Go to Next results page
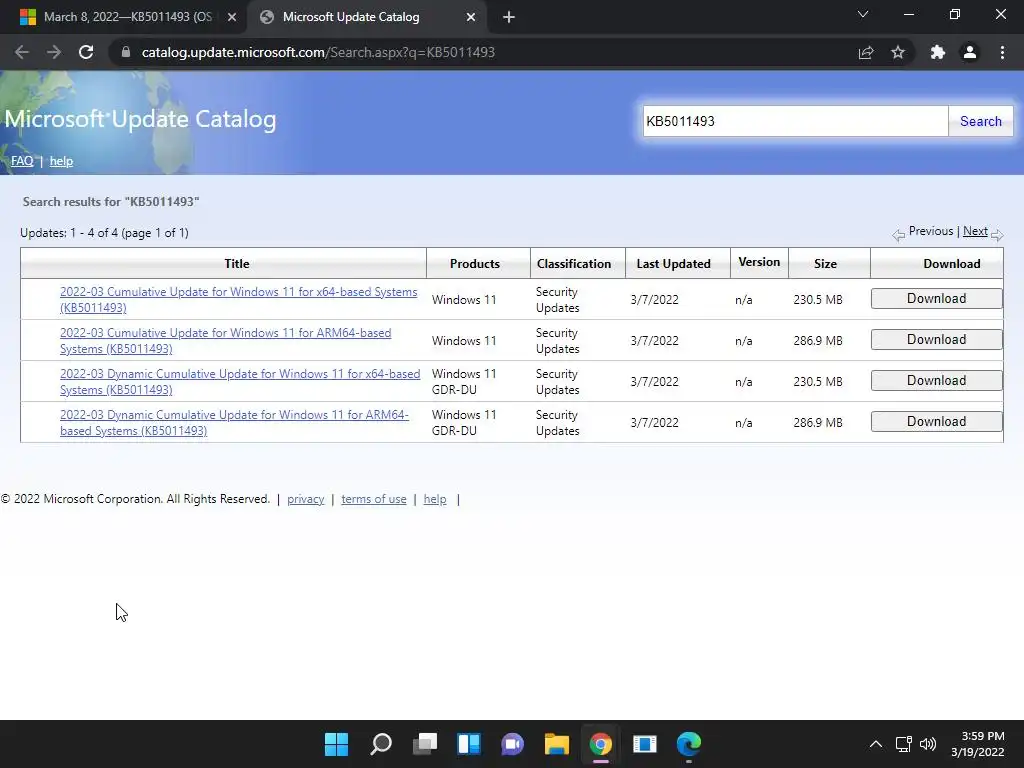Viewport: 1024px width, 768px height. [975, 231]
